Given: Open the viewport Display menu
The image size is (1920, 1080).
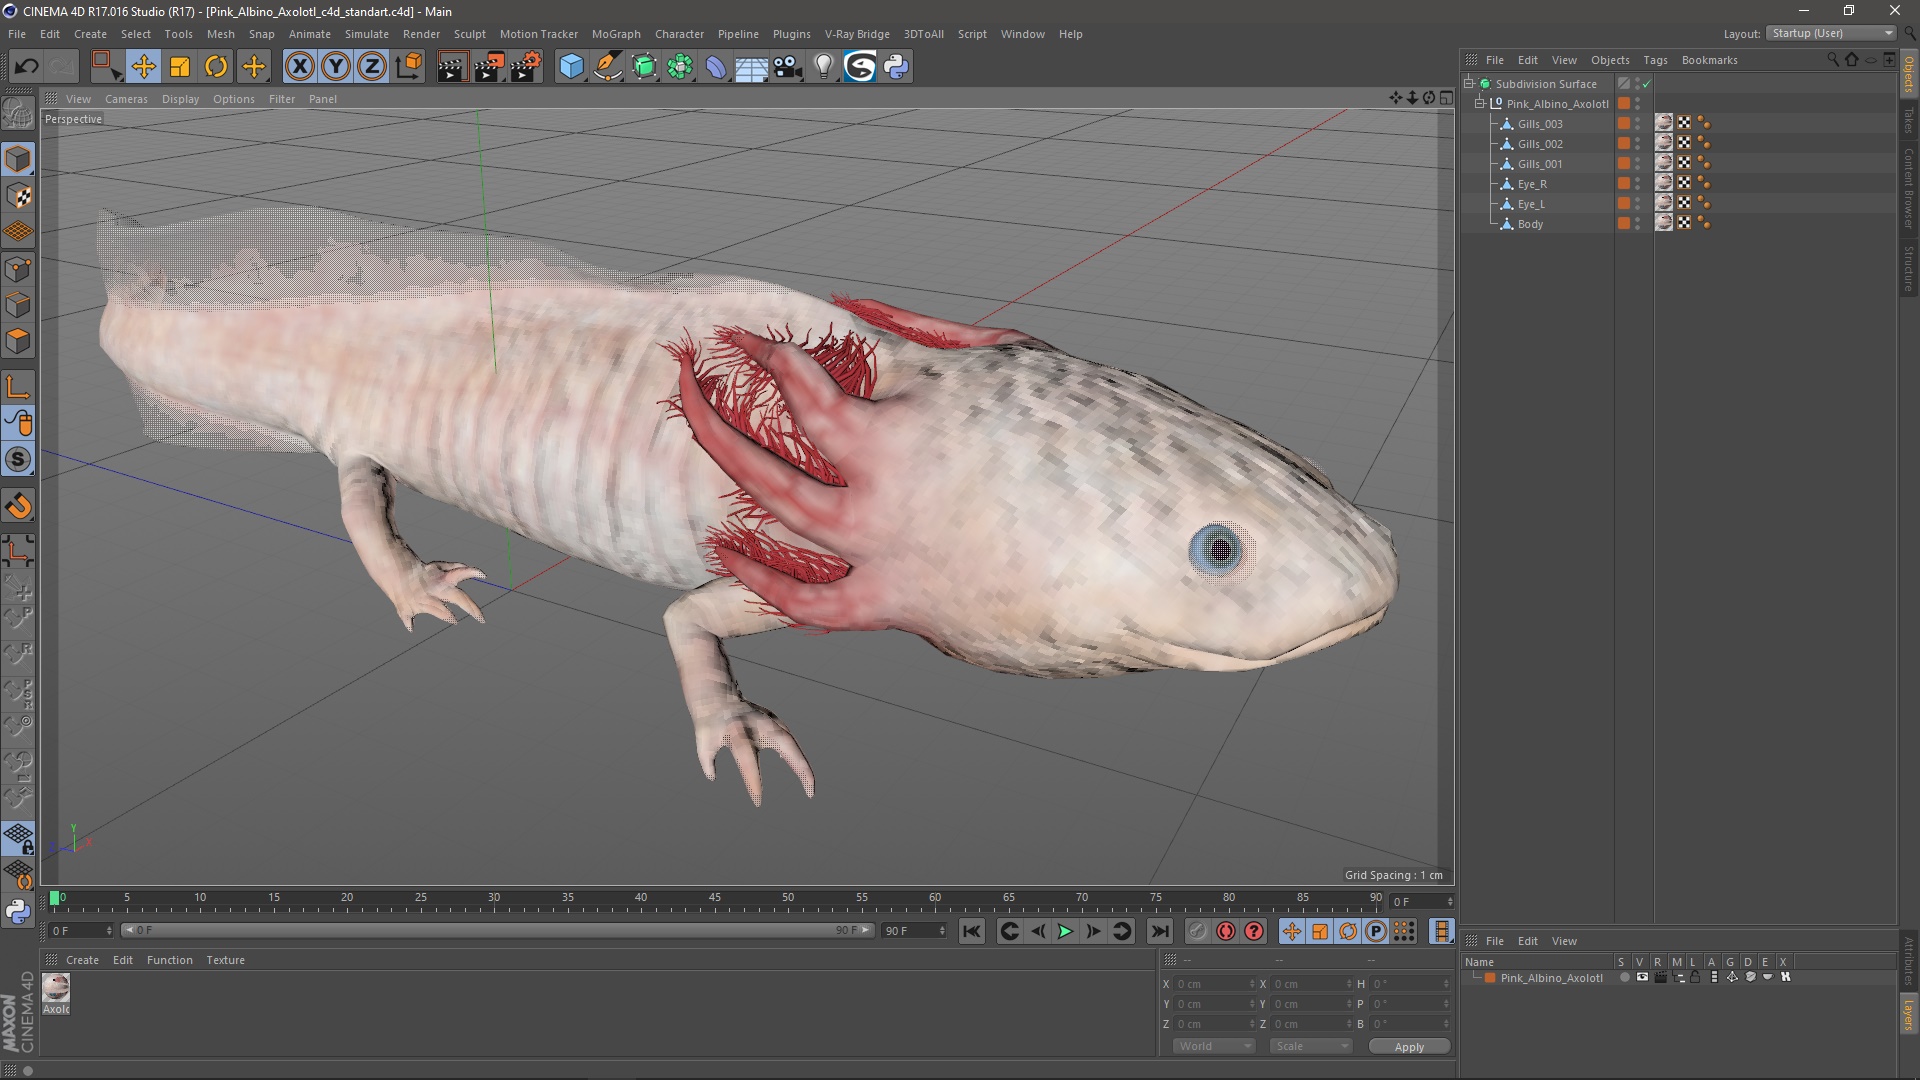Looking at the screenshot, I should pyautogui.click(x=180, y=99).
